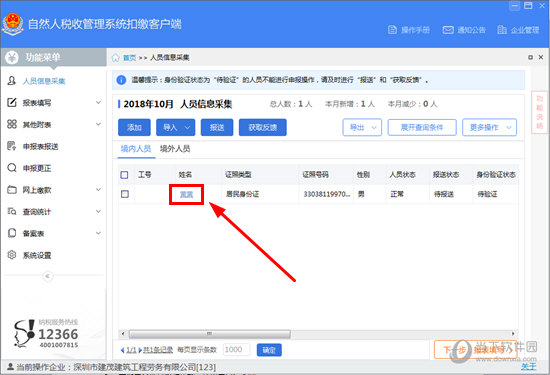The width and height of the screenshot is (550, 375).
Task: Switch to the 境内人员 tab
Action: pyautogui.click(x=136, y=149)
